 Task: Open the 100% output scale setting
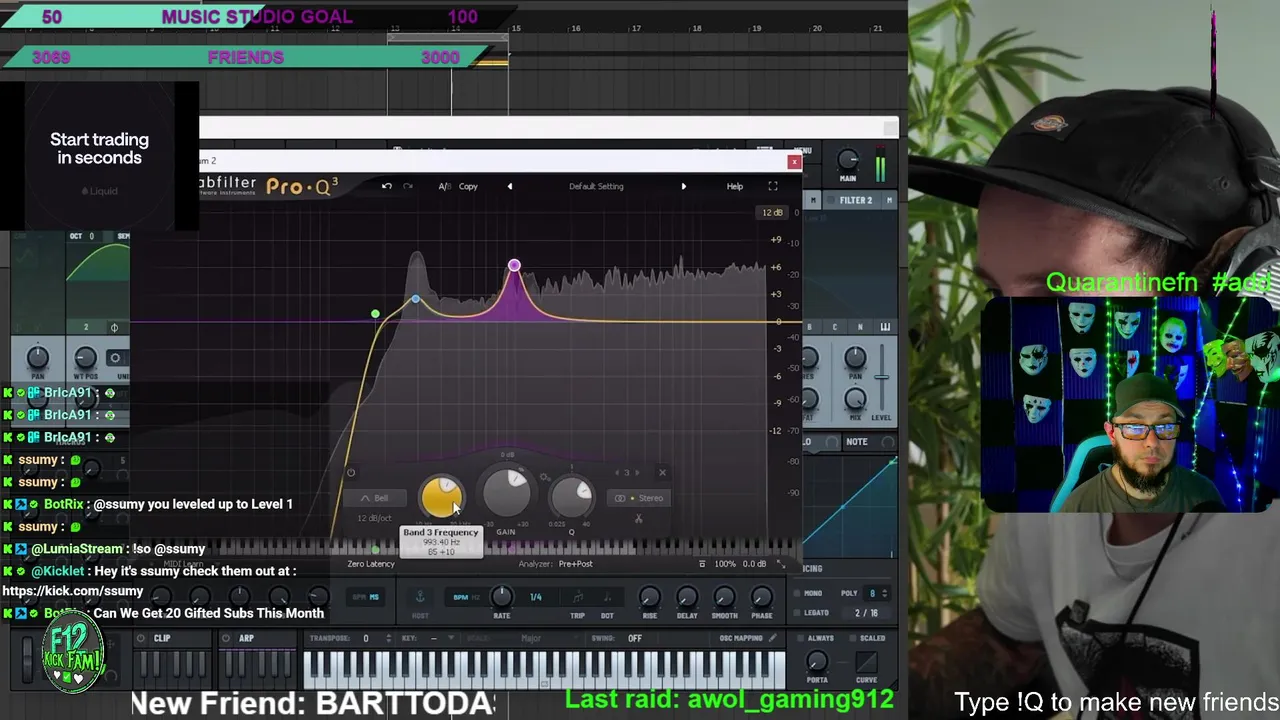tap(725, 564)
